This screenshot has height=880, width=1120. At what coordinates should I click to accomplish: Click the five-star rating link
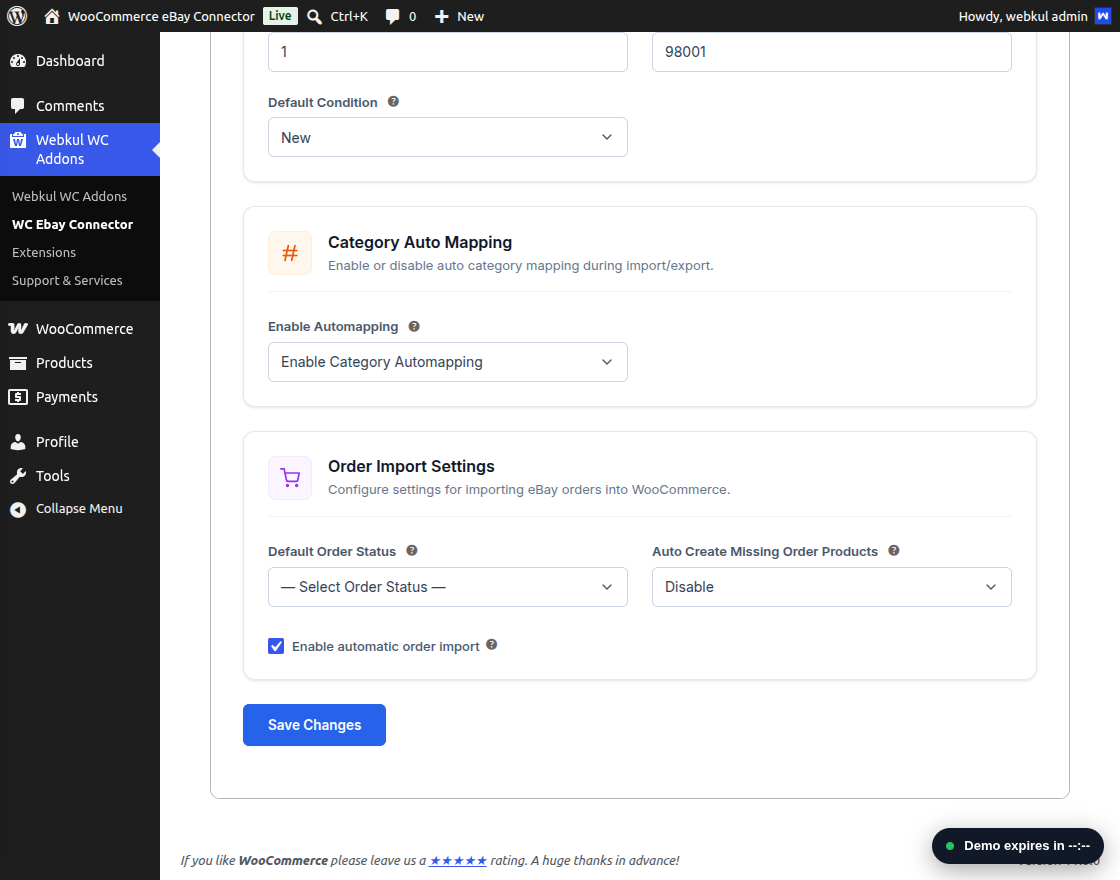pyautogui.click(x=458, y=861)
